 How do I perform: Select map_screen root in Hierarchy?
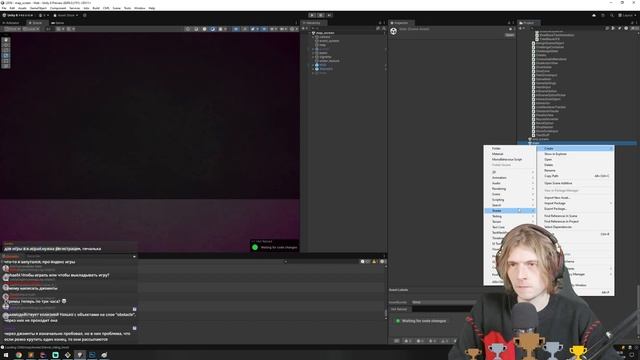point(325,33)
